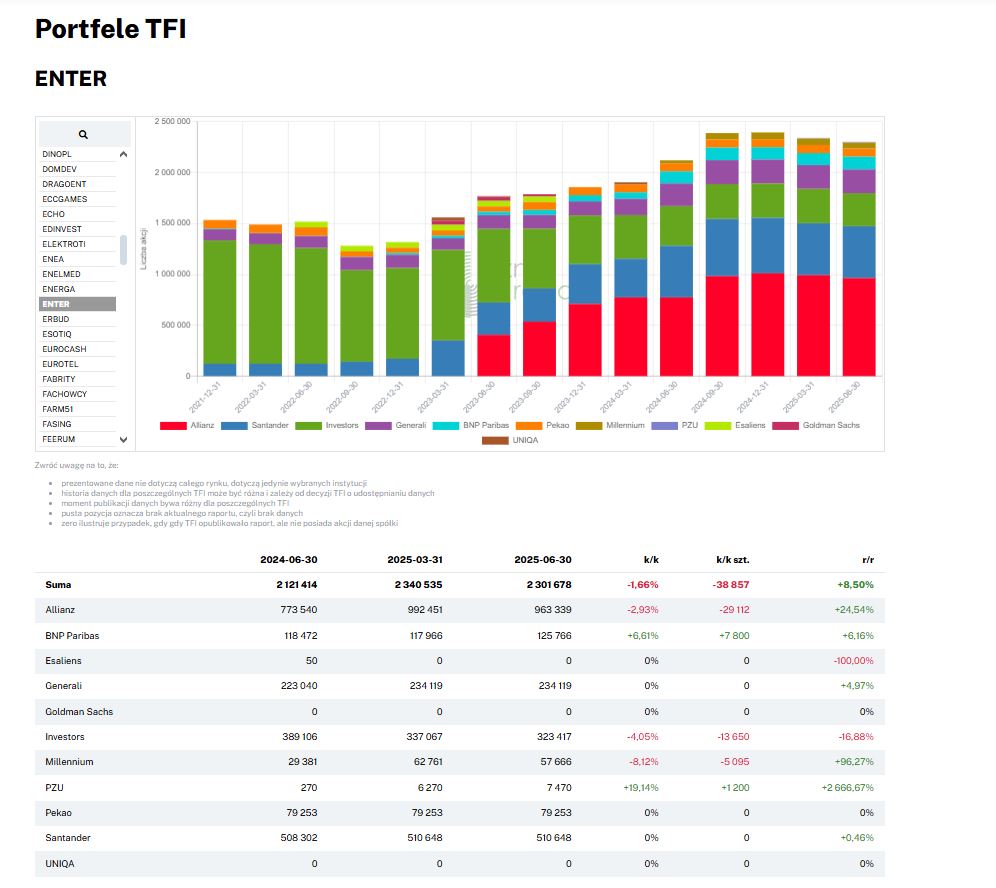Screen dimensions: 996x888
Task: Select DINOPL in the ticker list
Action: tap(77, 154)
